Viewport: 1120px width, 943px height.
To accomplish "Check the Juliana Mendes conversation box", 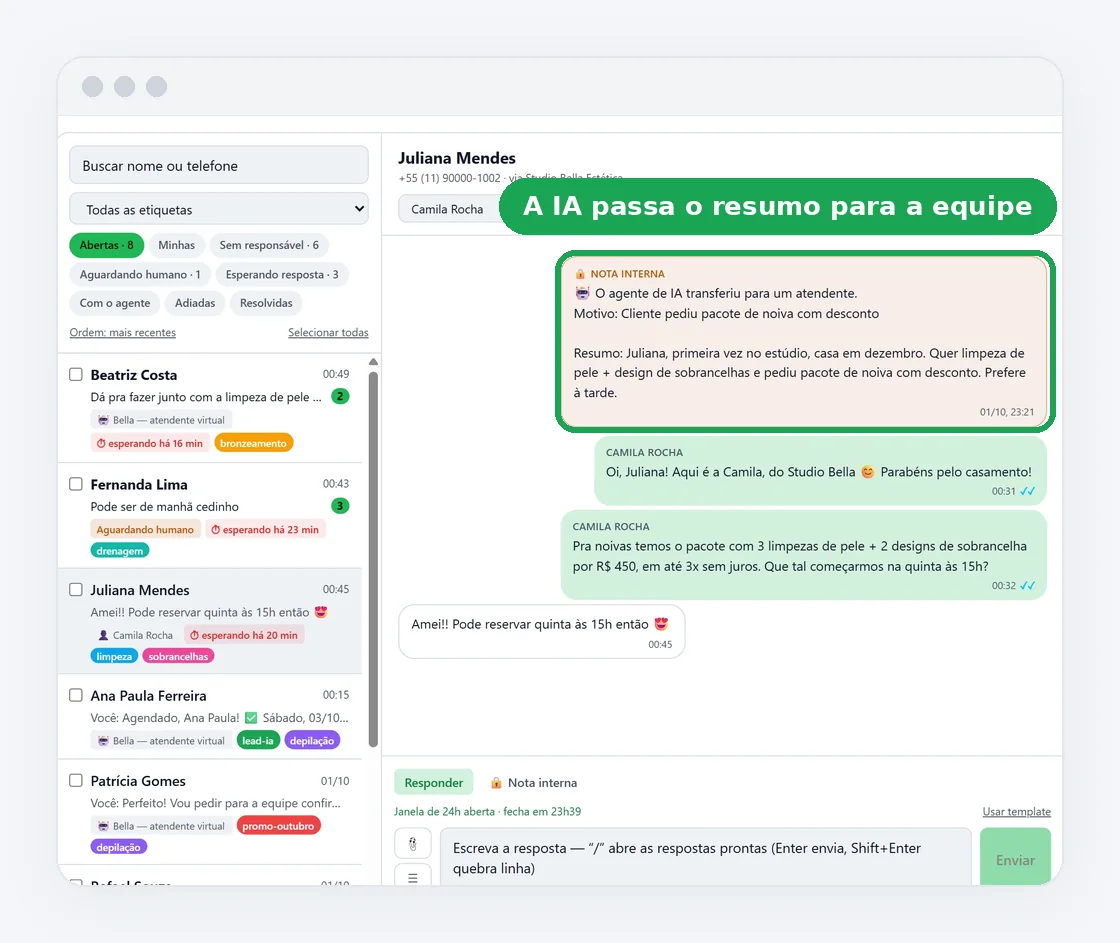I will (76, 589).
